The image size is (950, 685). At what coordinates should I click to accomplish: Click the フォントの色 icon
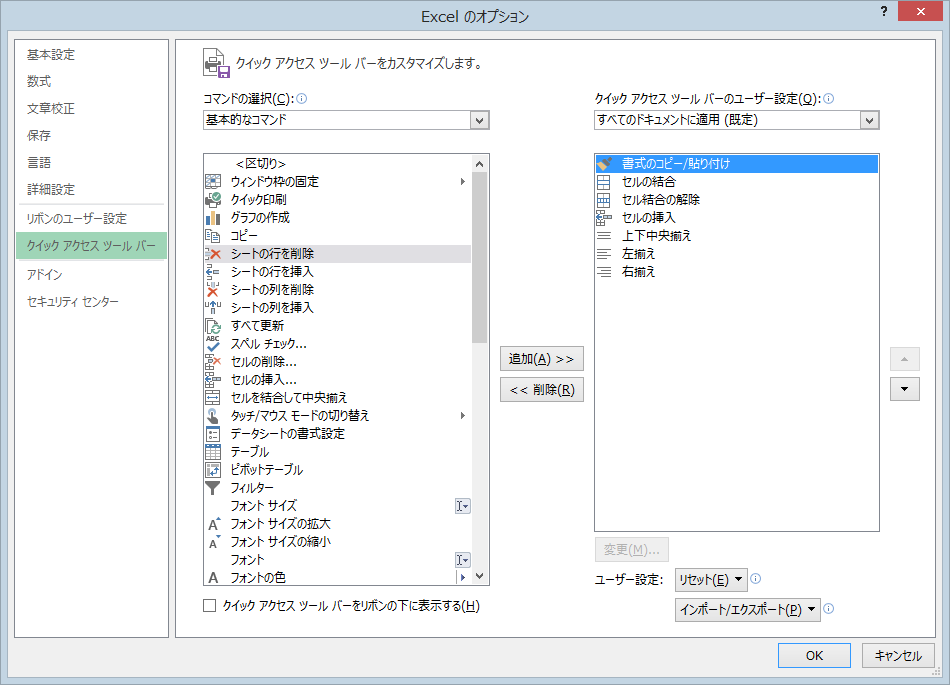[x=213, y=578]
